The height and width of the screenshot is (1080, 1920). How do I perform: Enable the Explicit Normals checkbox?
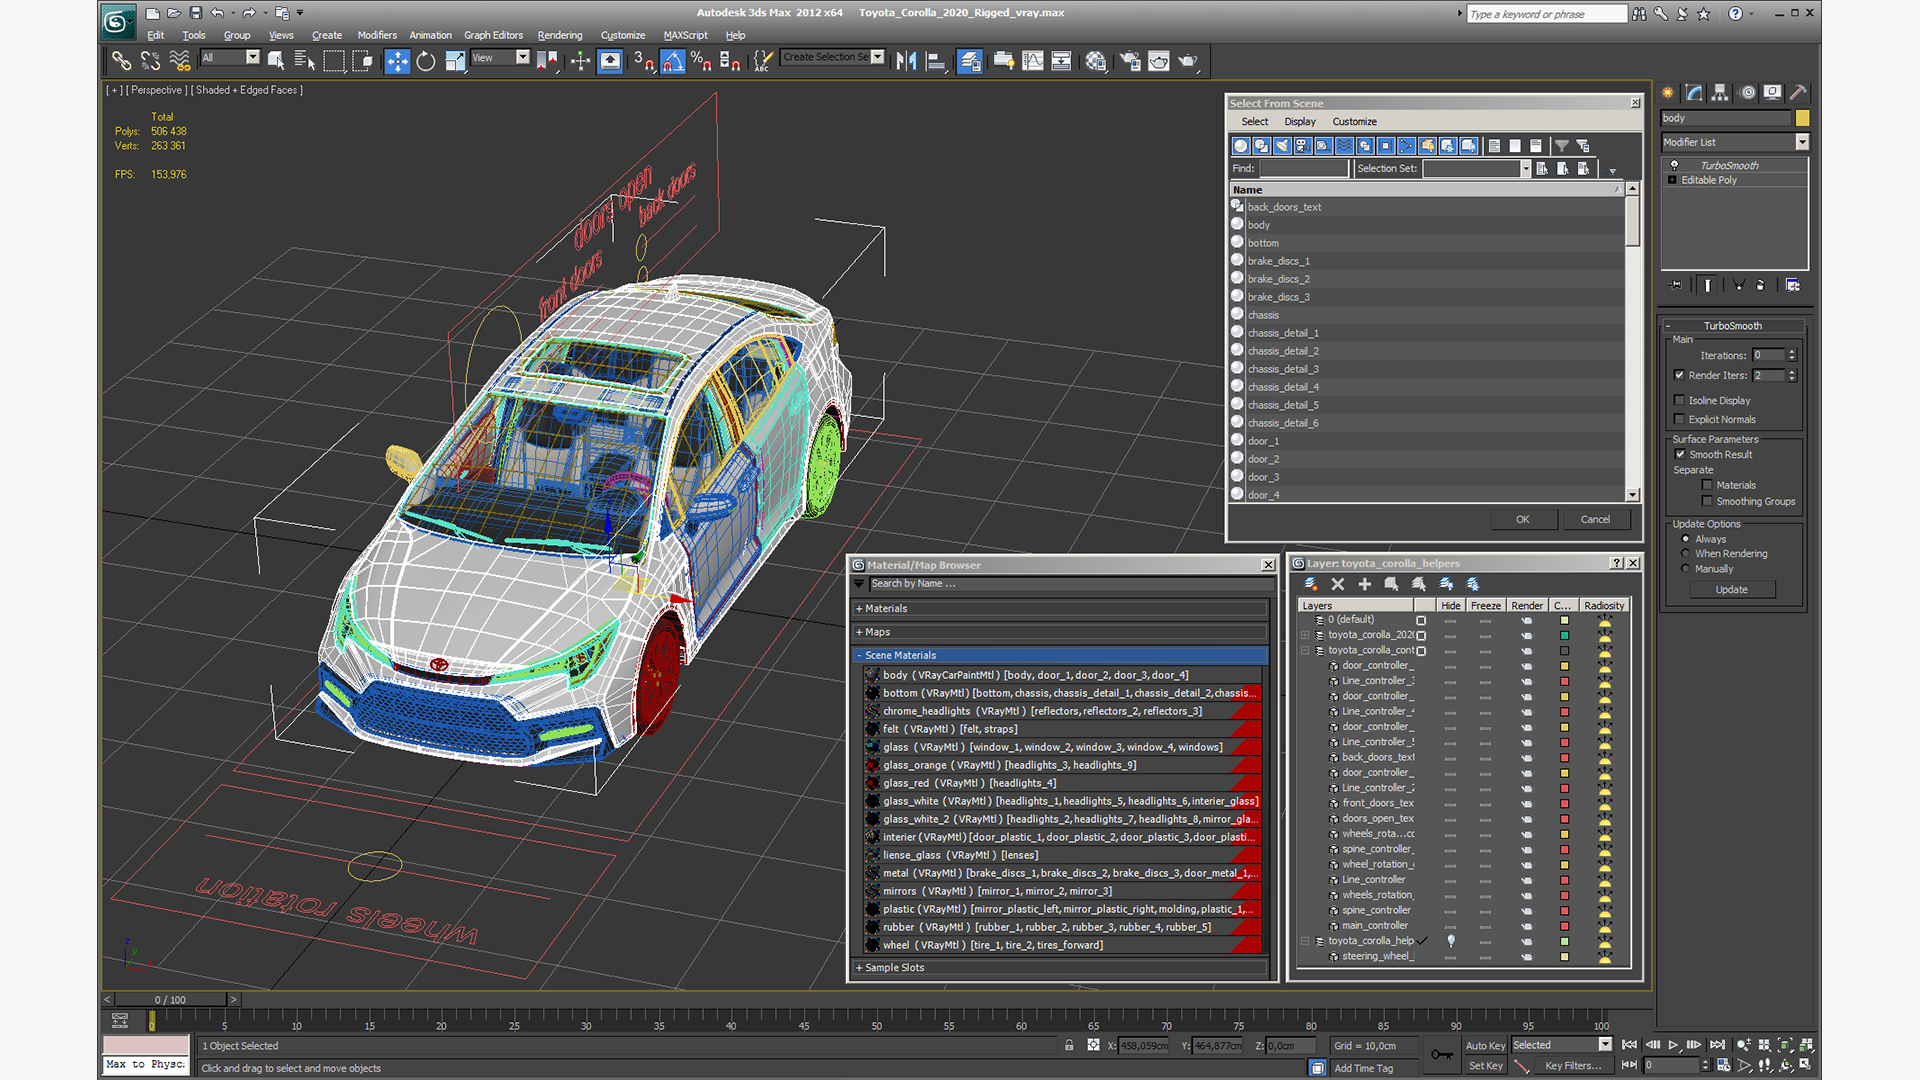pyautogui.click(x=1680, y=419)
